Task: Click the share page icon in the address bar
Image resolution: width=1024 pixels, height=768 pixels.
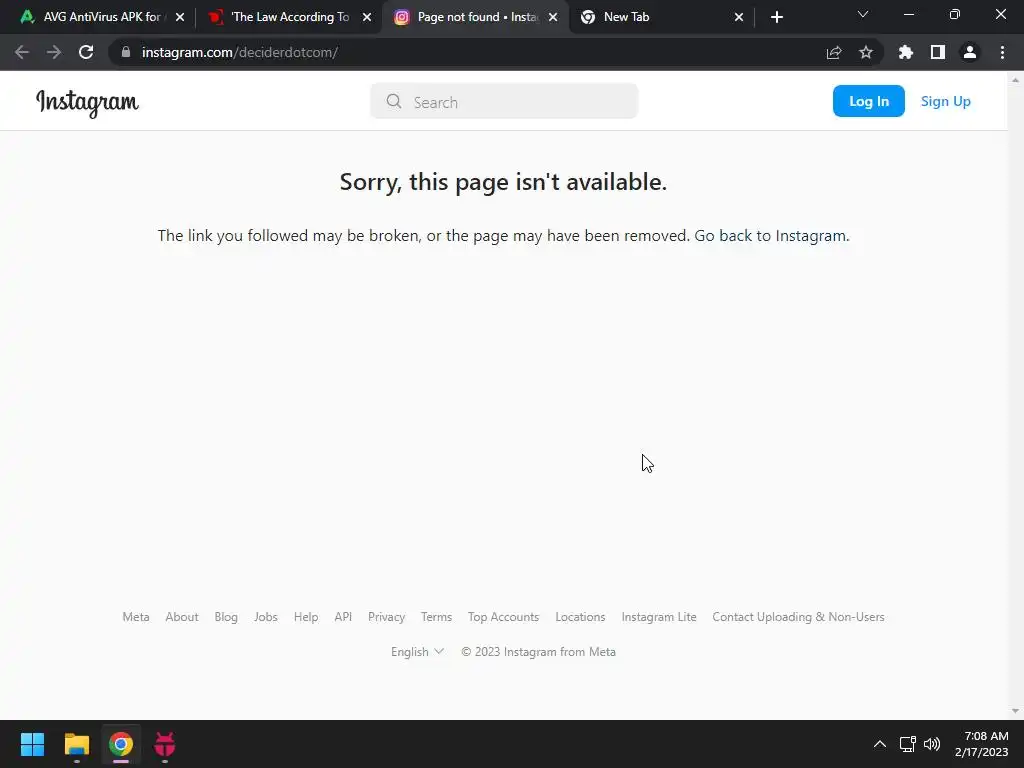Action: pyautogui.click(x=834, y=52)
